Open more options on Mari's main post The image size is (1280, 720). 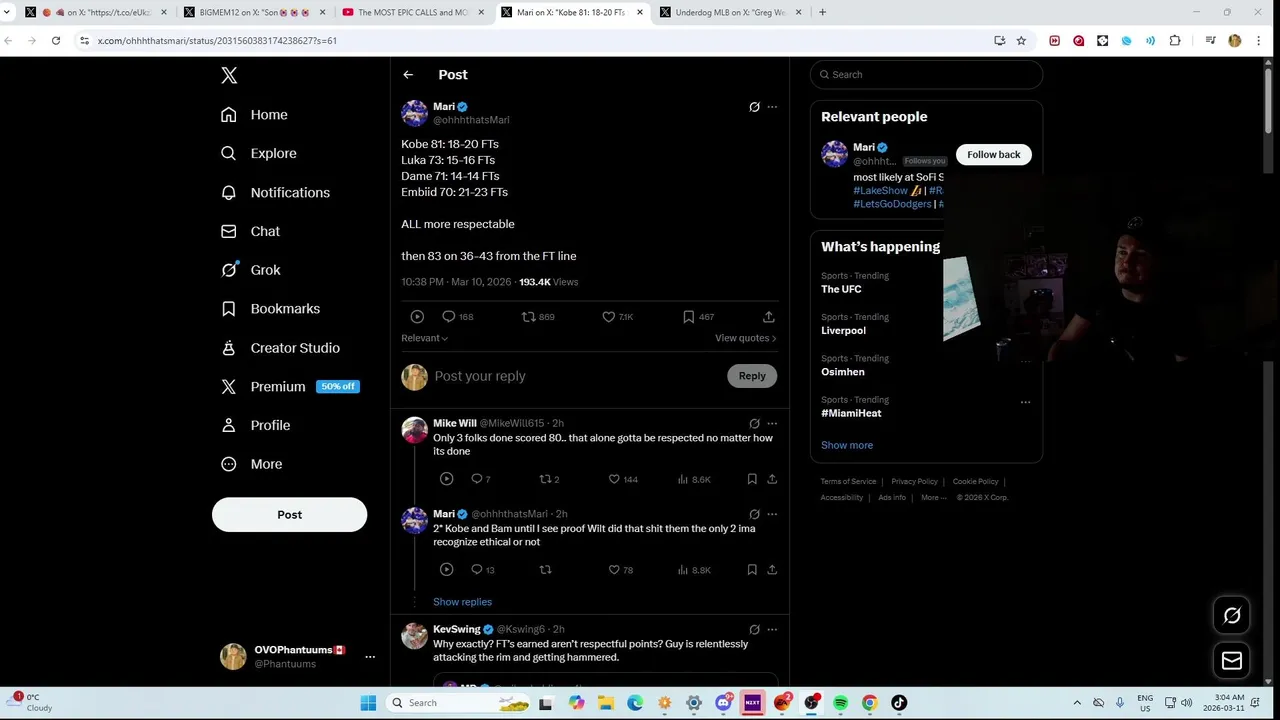coord(772,107)
